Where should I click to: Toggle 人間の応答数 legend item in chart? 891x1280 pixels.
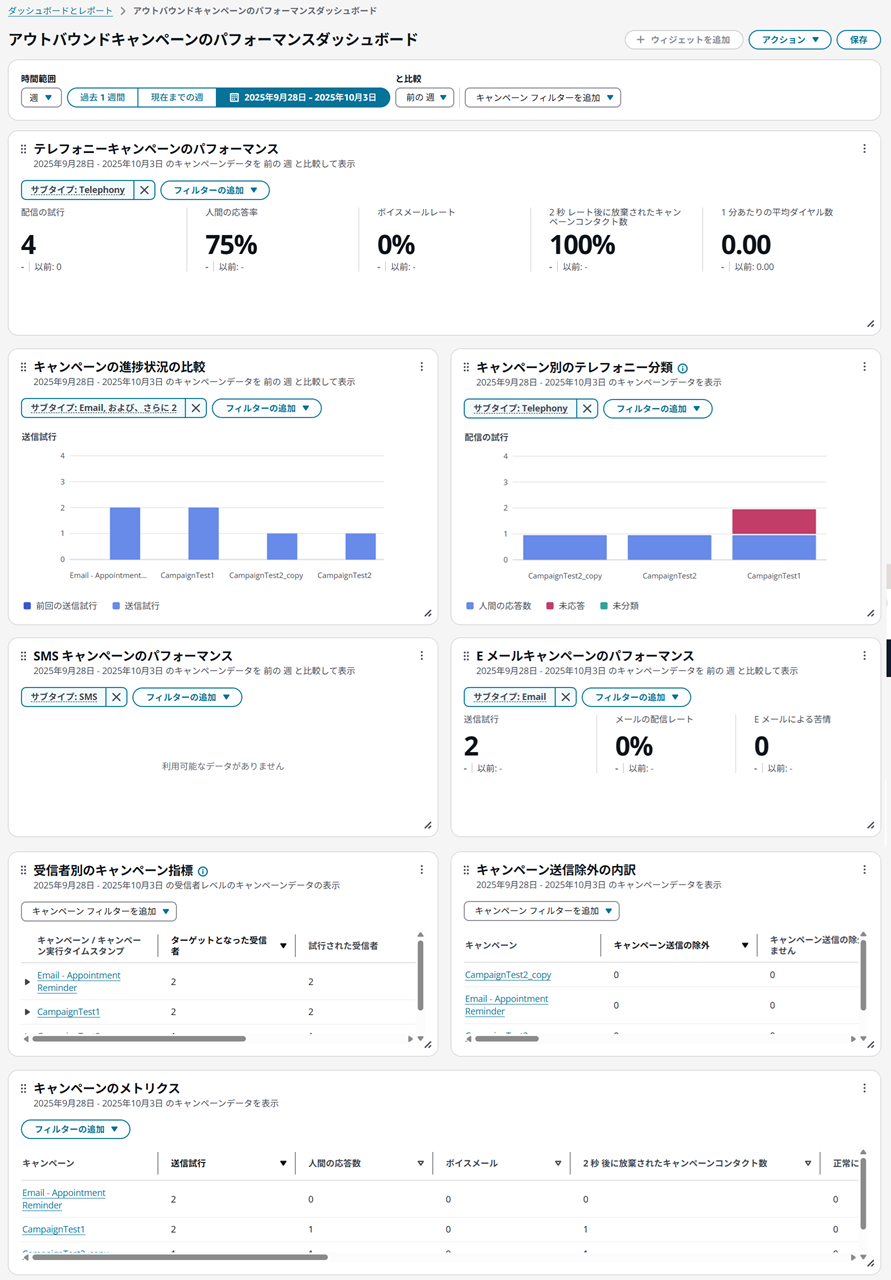point(502,606)
